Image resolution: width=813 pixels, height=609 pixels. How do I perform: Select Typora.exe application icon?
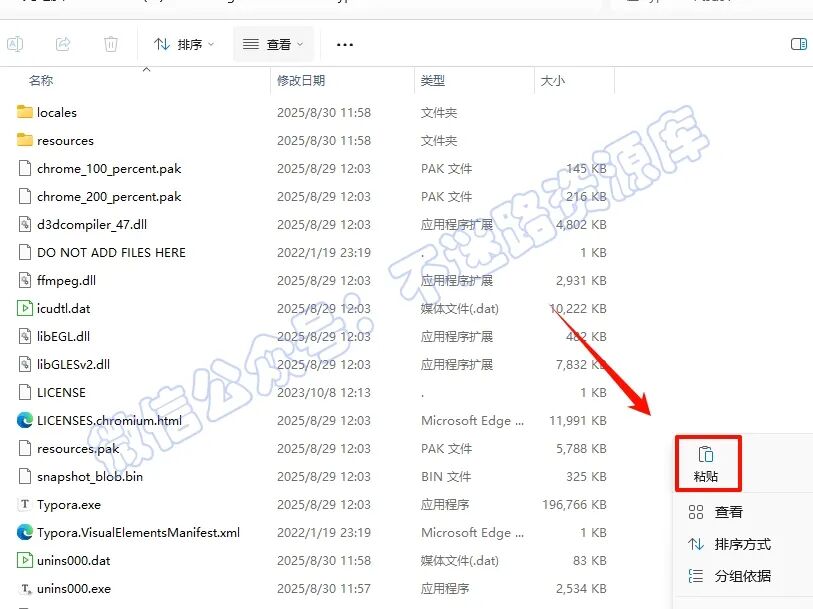pyautogui.click(x=24, y=504)
